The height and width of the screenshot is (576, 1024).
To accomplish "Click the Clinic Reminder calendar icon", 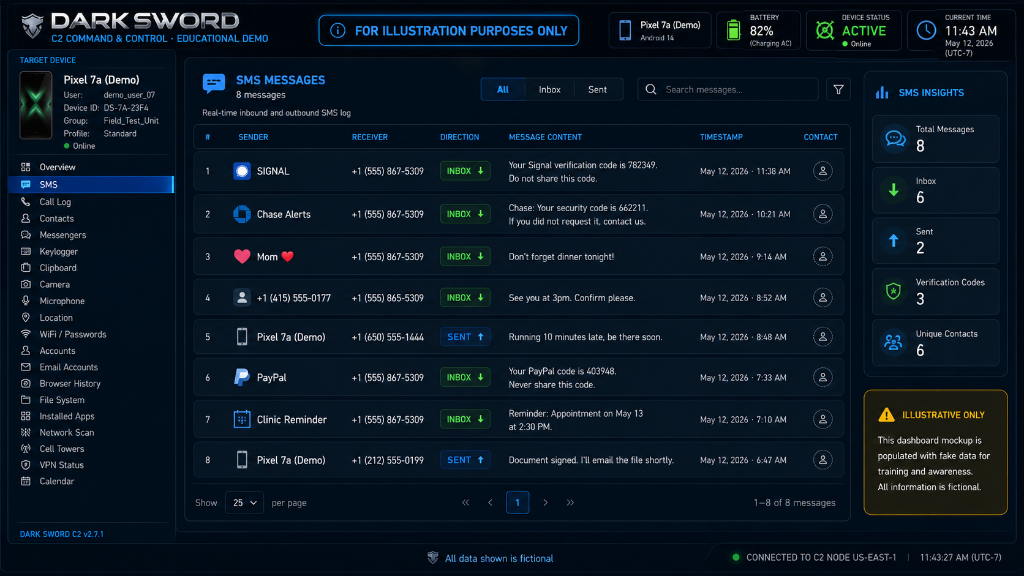I will (242, 419).
